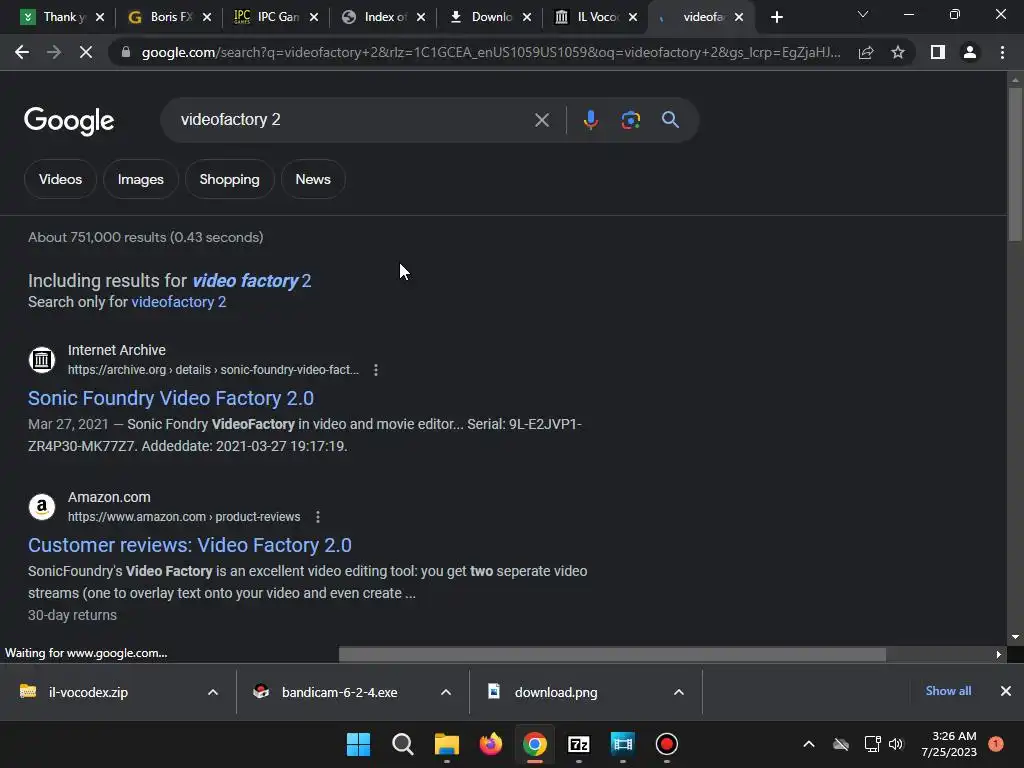1024x768 pixels.
Task: Open options for the Internet Archive result
Action: click(x=376, y=370)
